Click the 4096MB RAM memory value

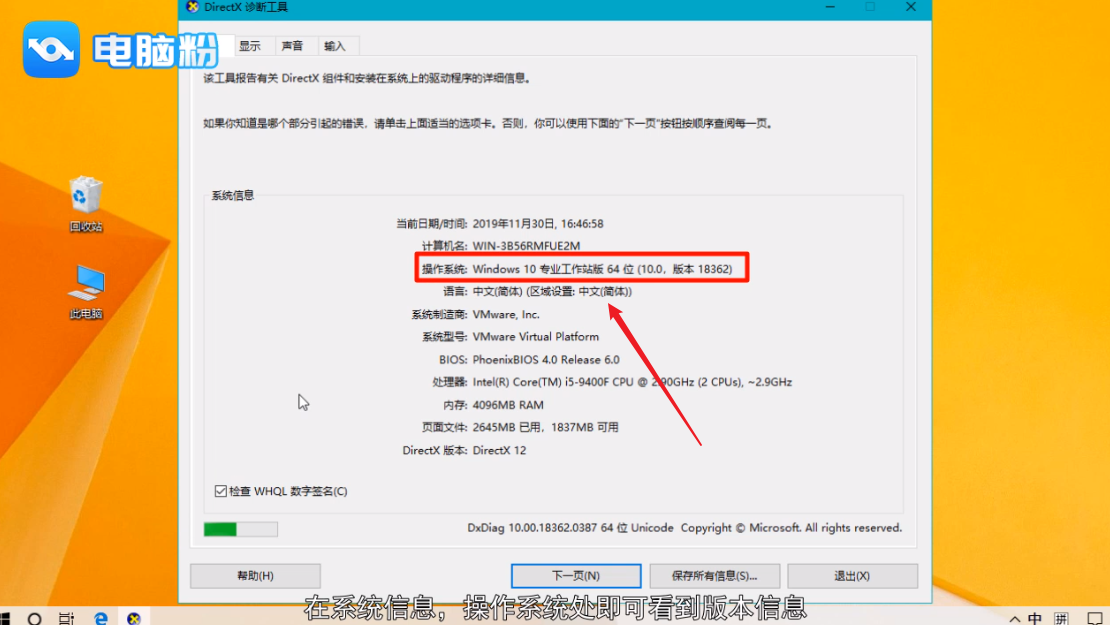(508, 405)
